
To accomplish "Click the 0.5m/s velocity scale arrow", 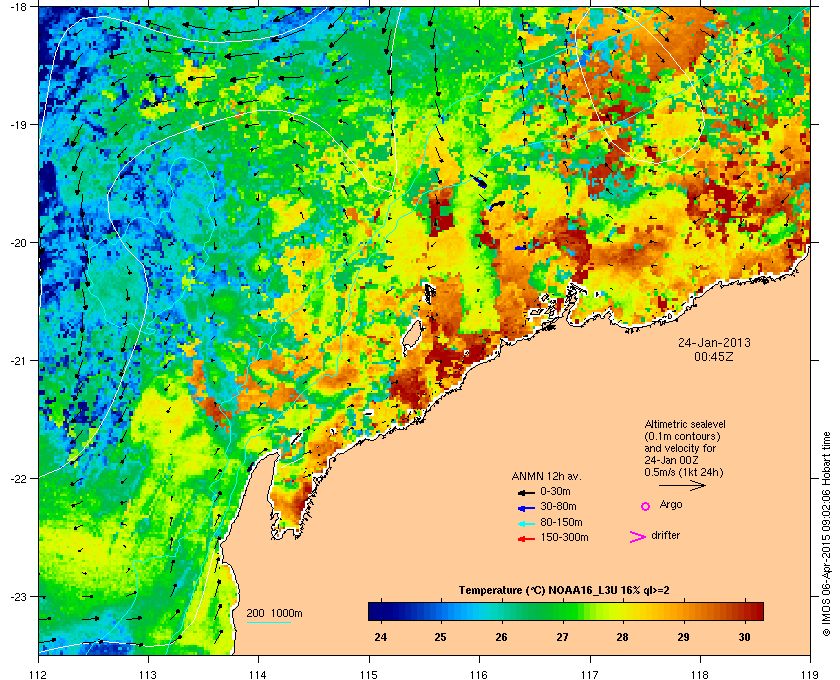I will (x=682, y=485).
